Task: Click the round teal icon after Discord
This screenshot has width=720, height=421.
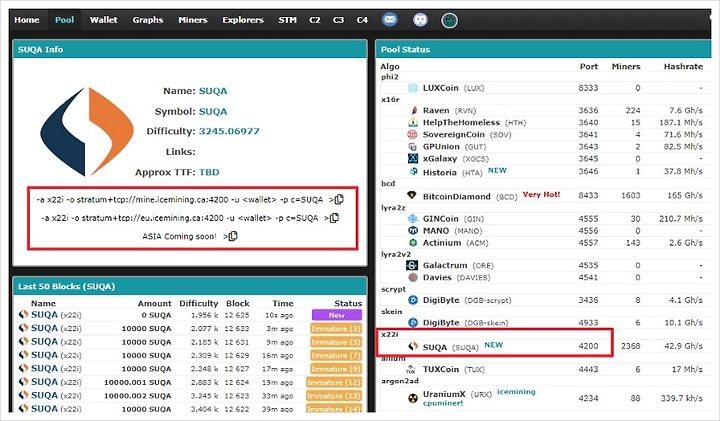Action: (450, 20)
